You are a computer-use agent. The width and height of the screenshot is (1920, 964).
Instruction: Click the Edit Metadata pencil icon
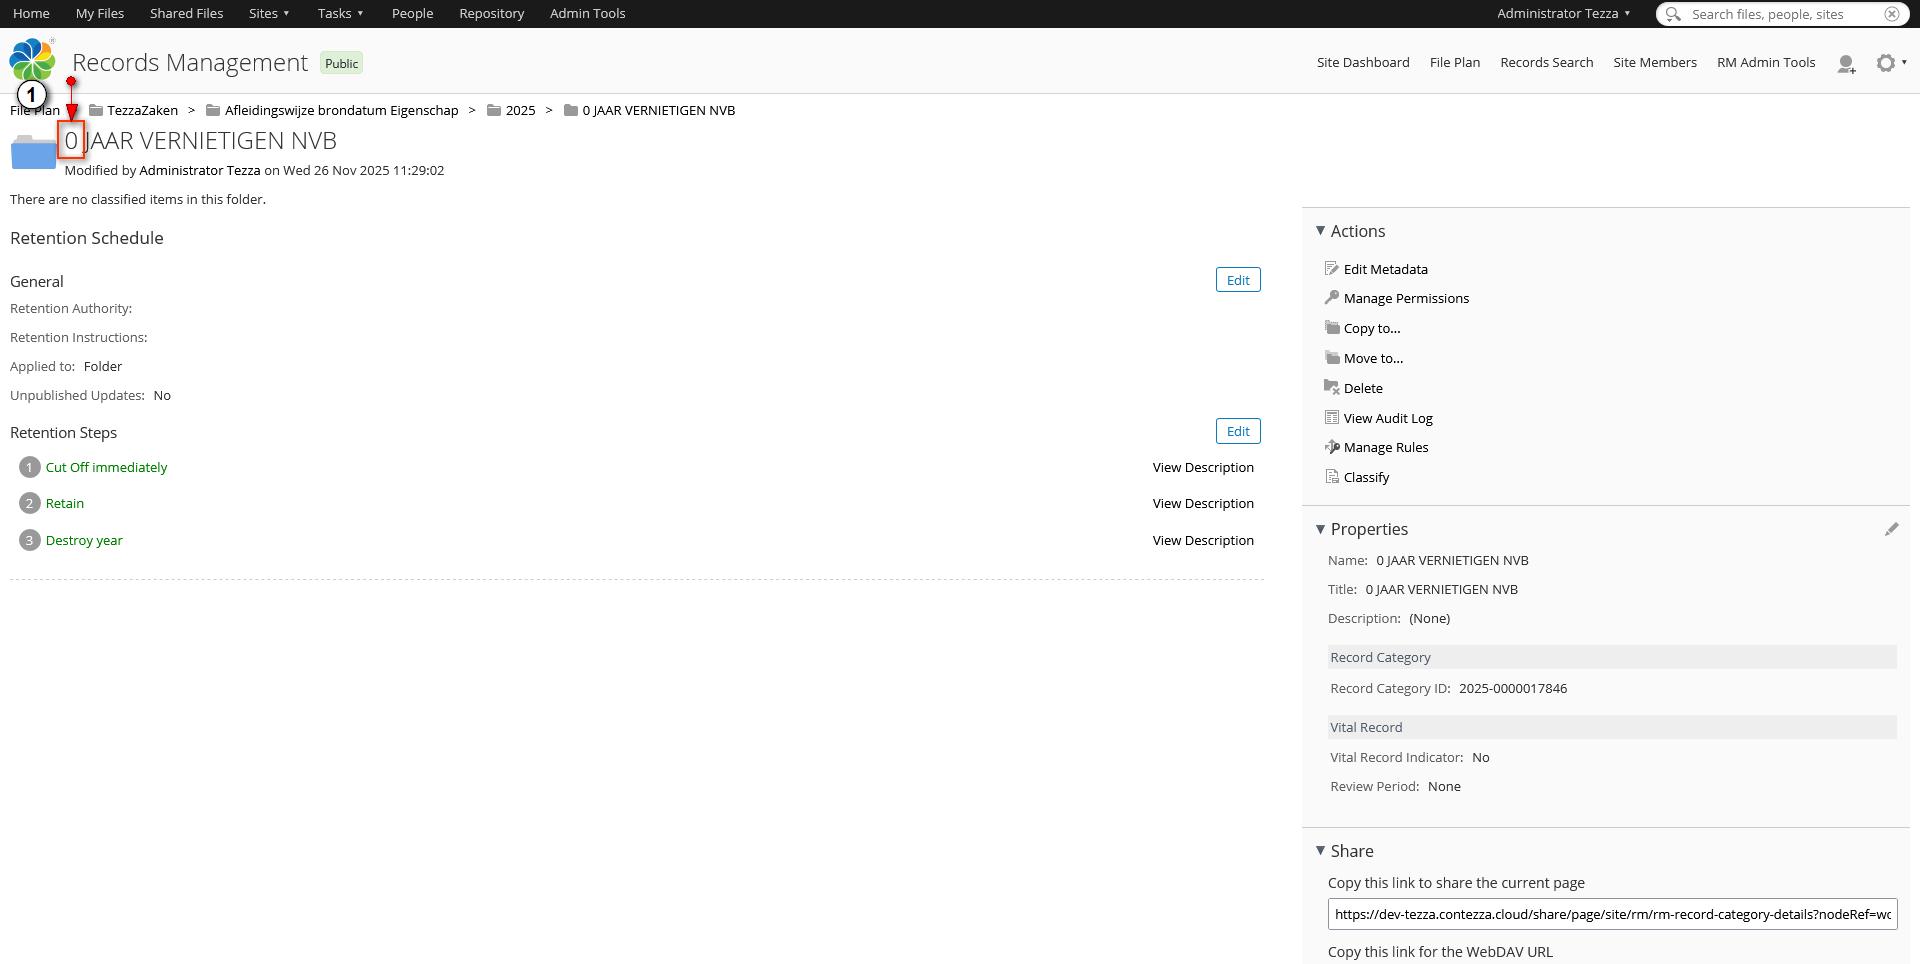pyautogui.click(x=1332, y=269)
